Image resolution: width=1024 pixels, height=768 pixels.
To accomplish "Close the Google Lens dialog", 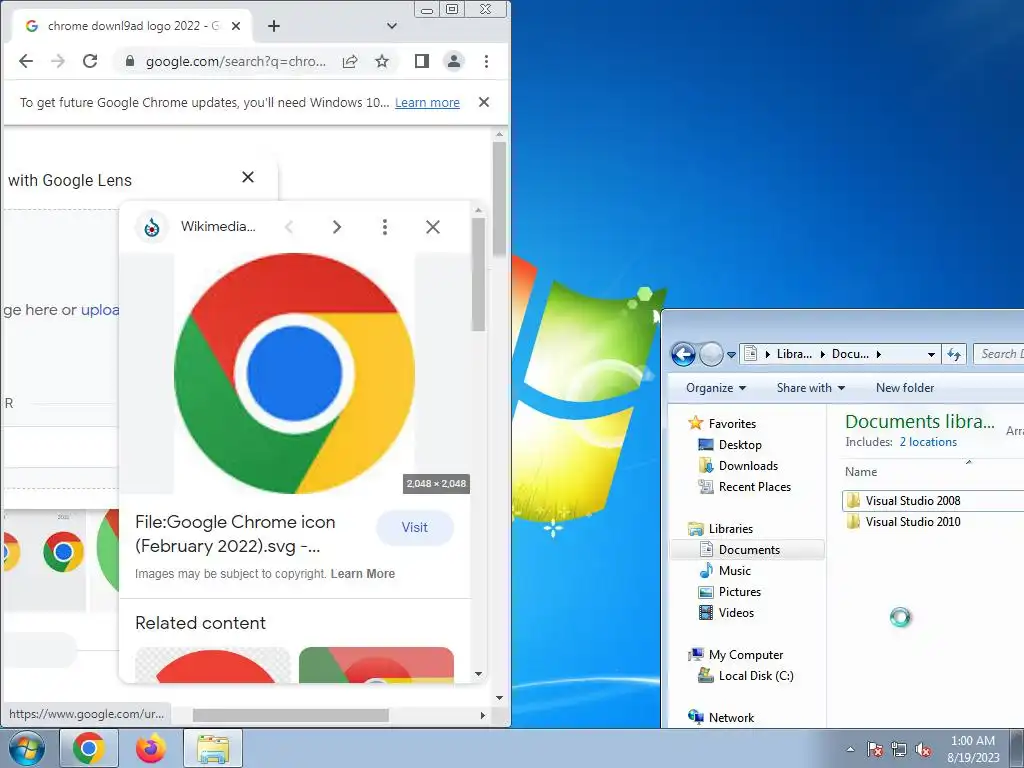I will (248, 177).
